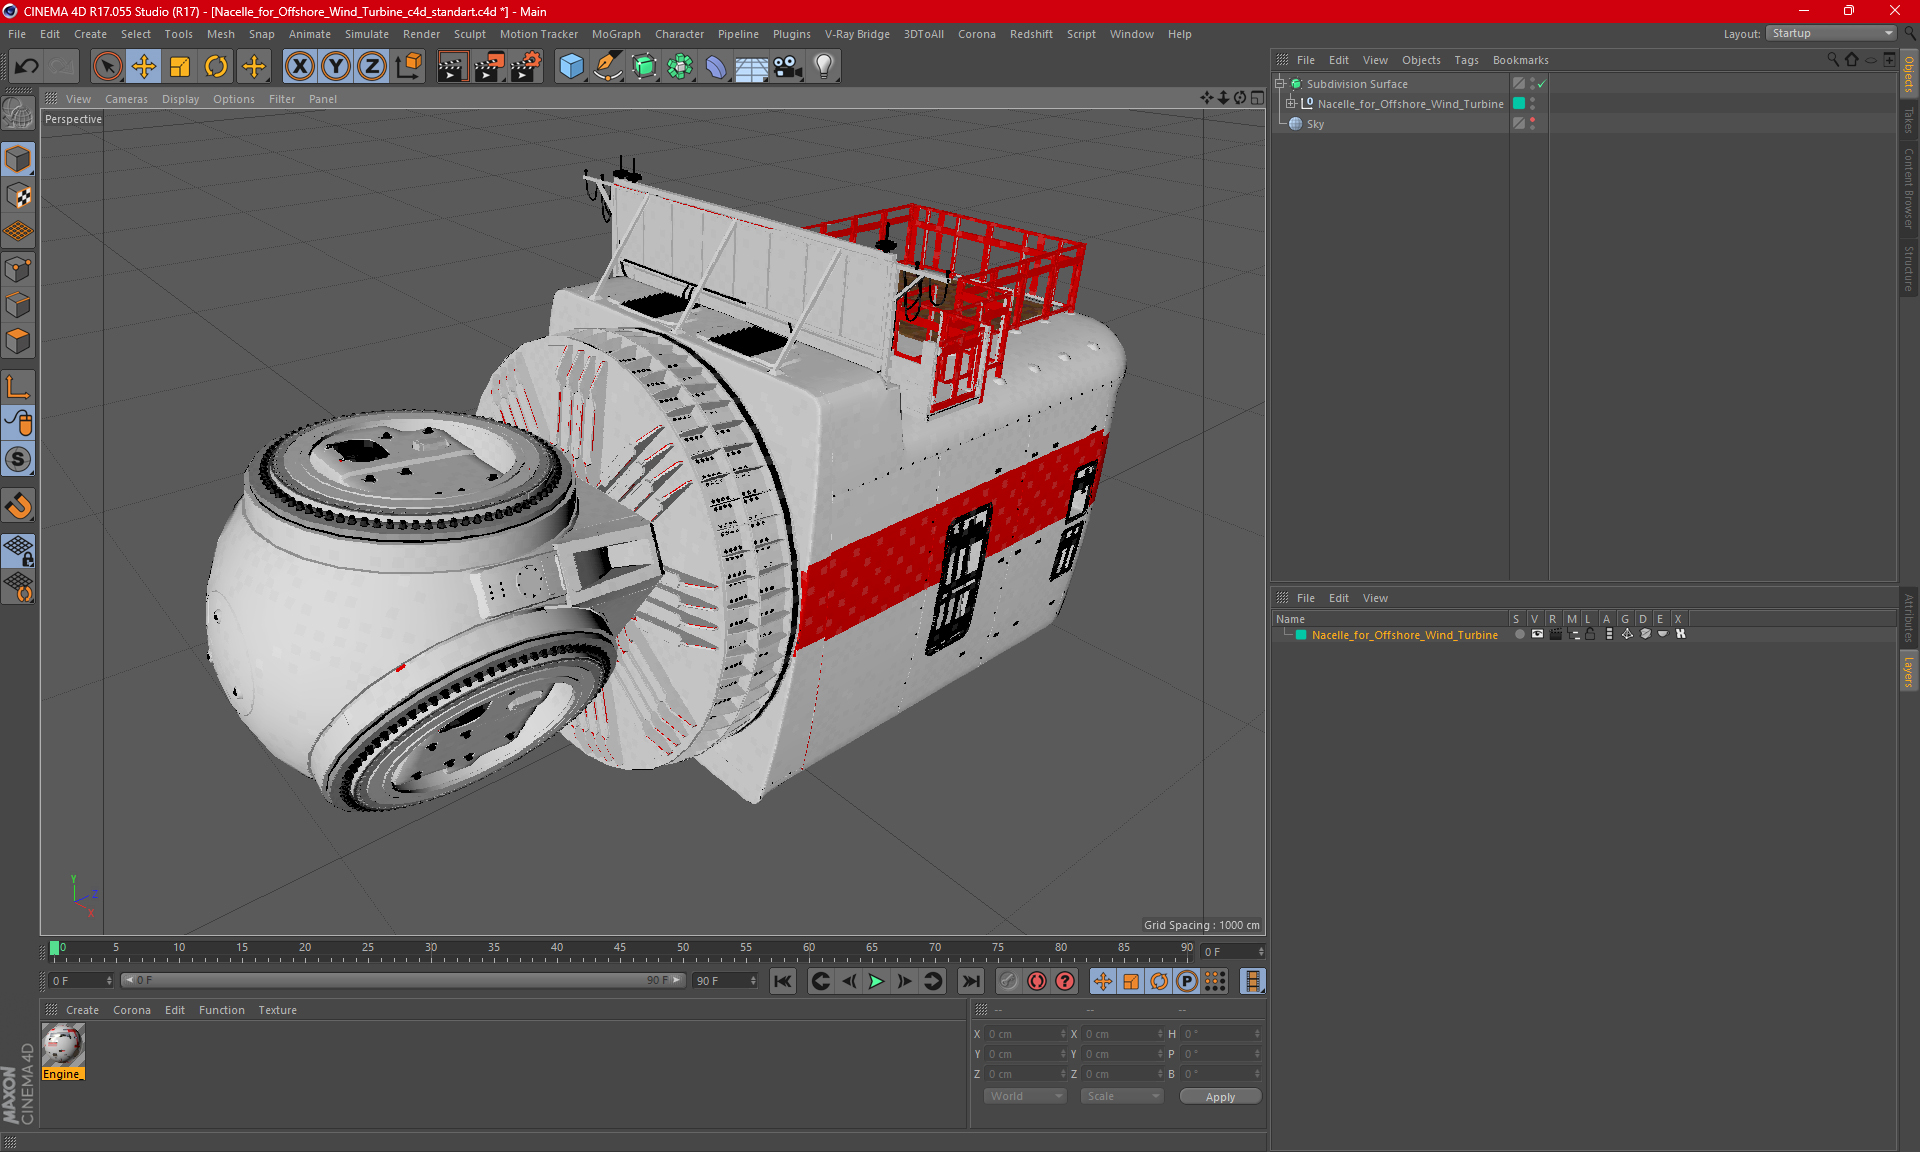
Task: Toggle Y axis lock
Action: click(x=336, y=67)
